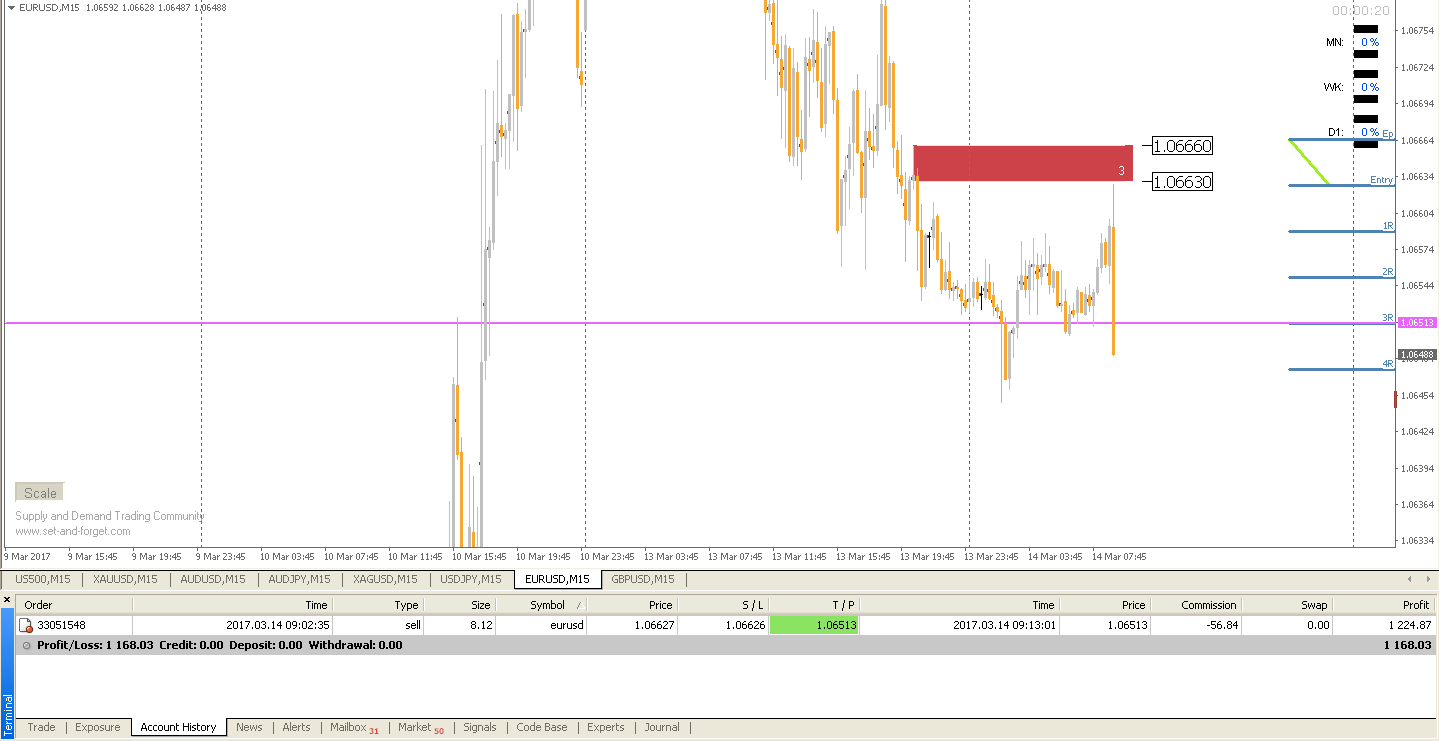Click the 1 168.03 total profit value
This screenshot has width=1439, height=741.
1408,645
